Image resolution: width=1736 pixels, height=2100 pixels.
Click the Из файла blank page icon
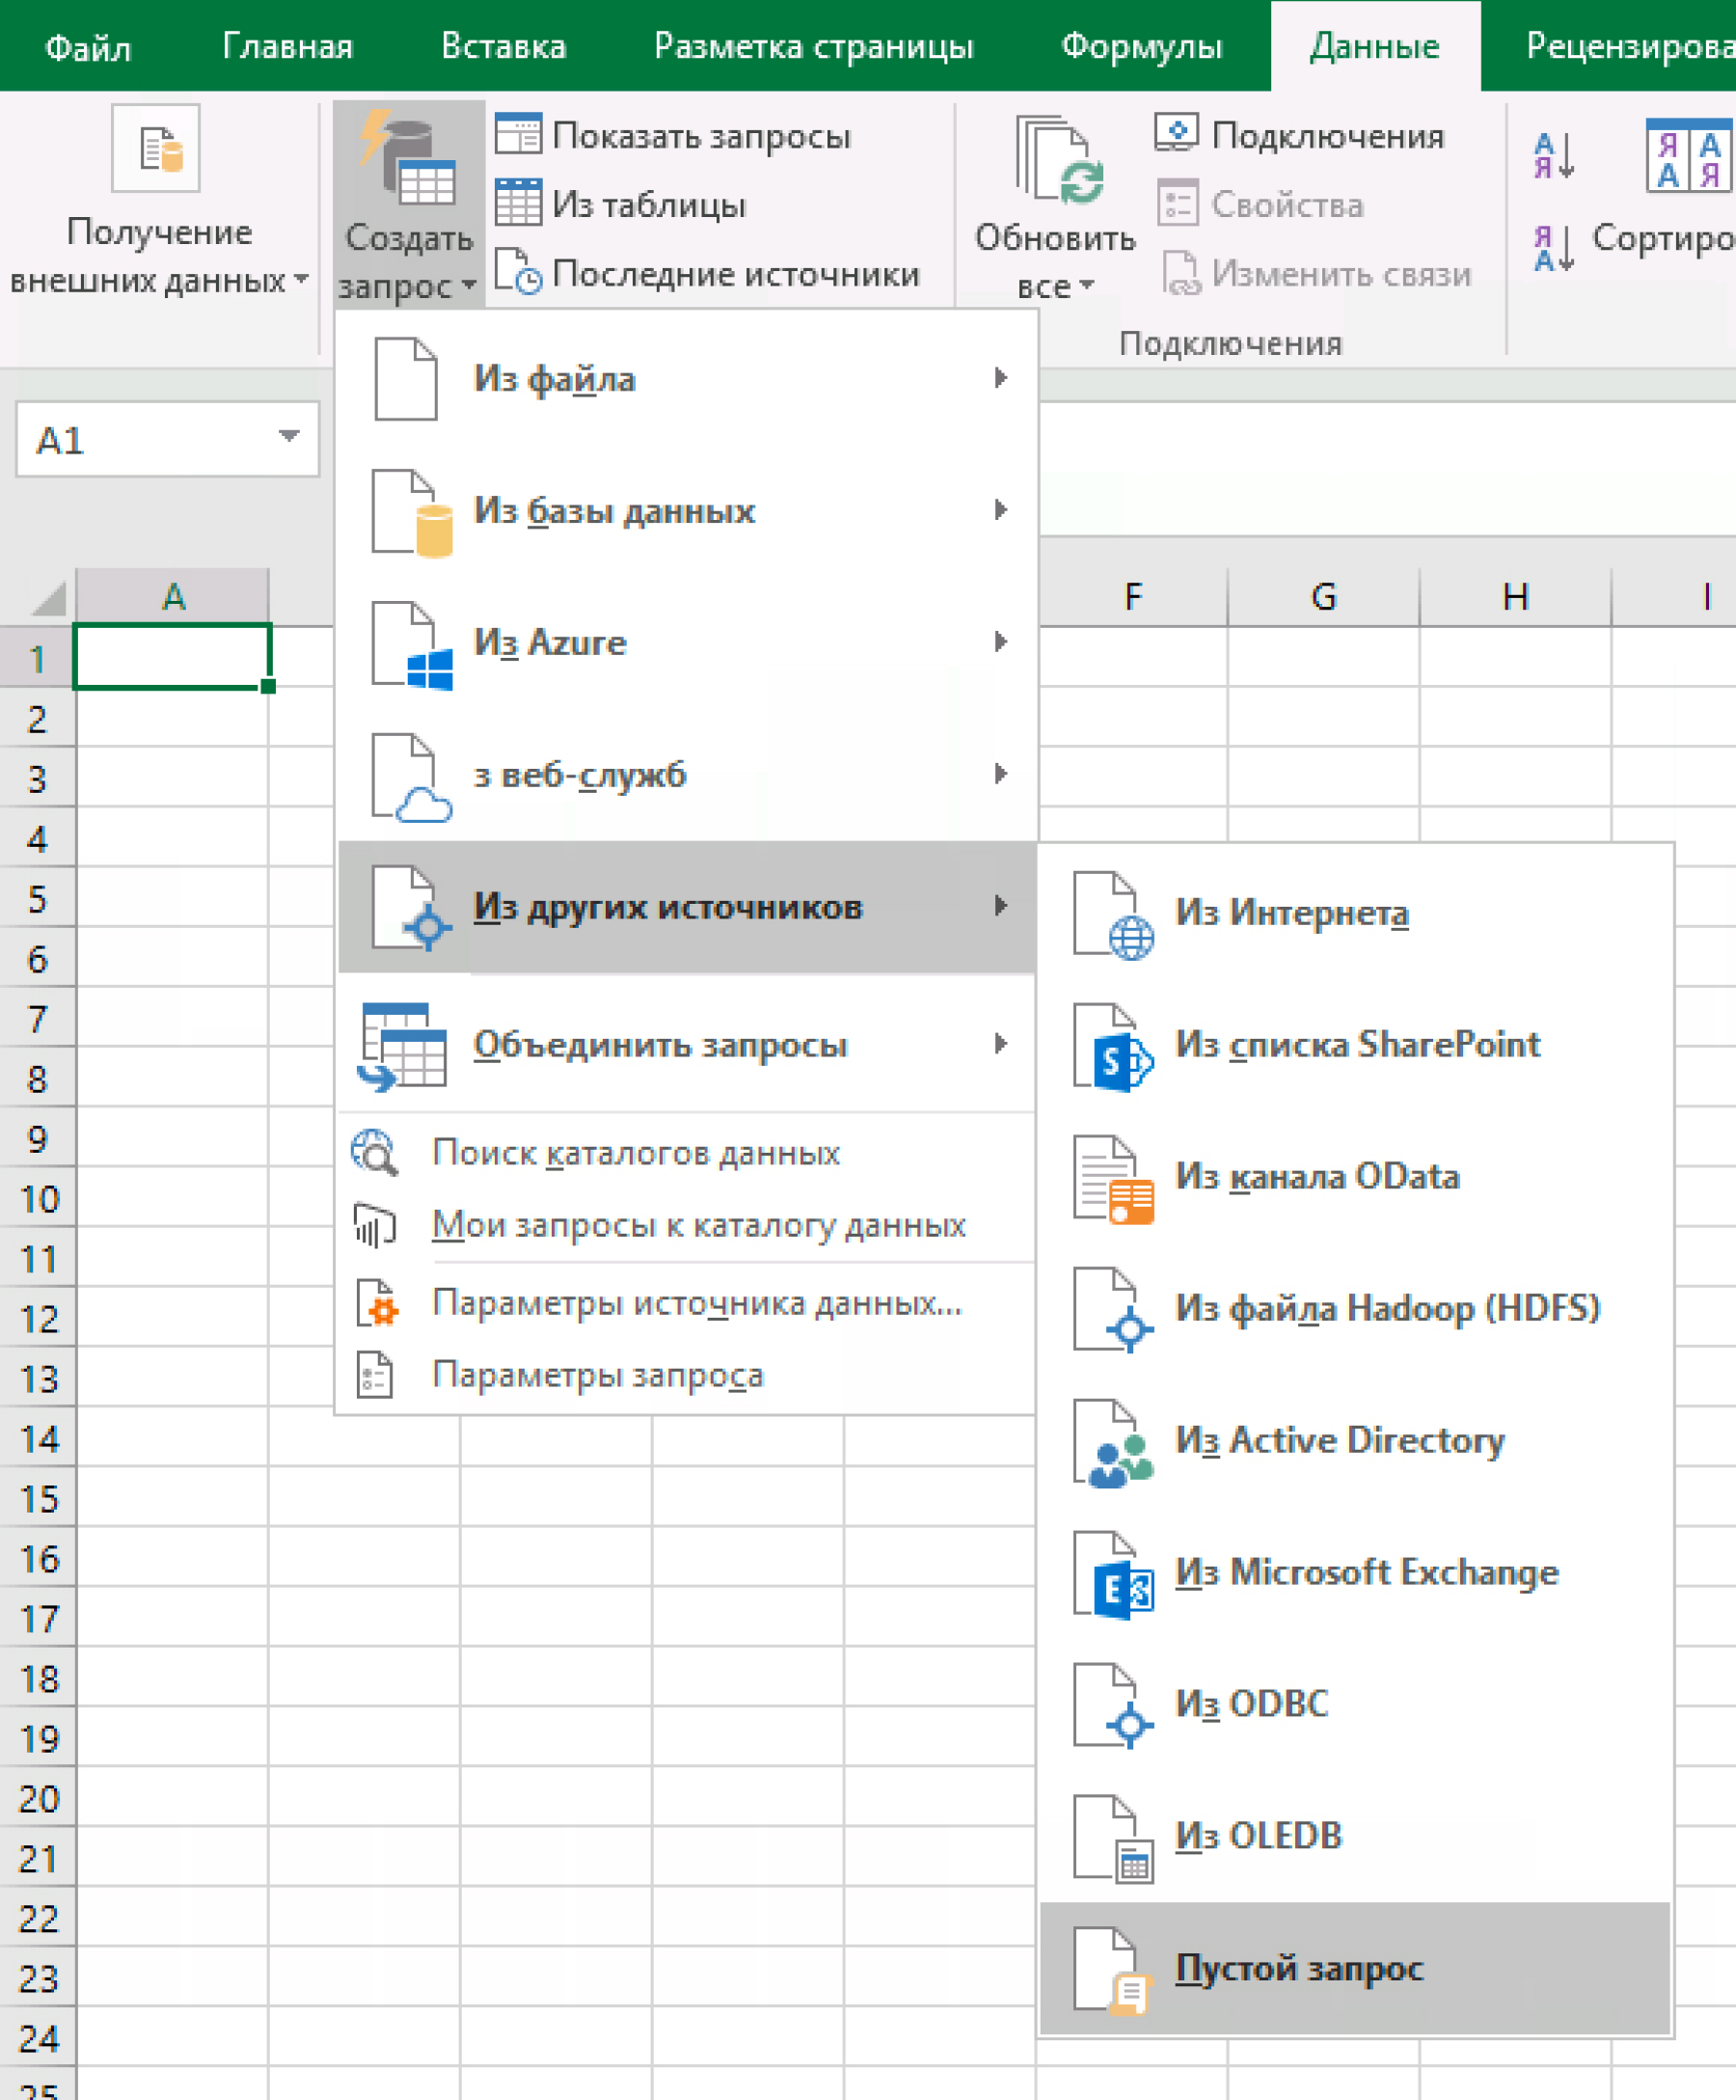click(x=405, y=379)
